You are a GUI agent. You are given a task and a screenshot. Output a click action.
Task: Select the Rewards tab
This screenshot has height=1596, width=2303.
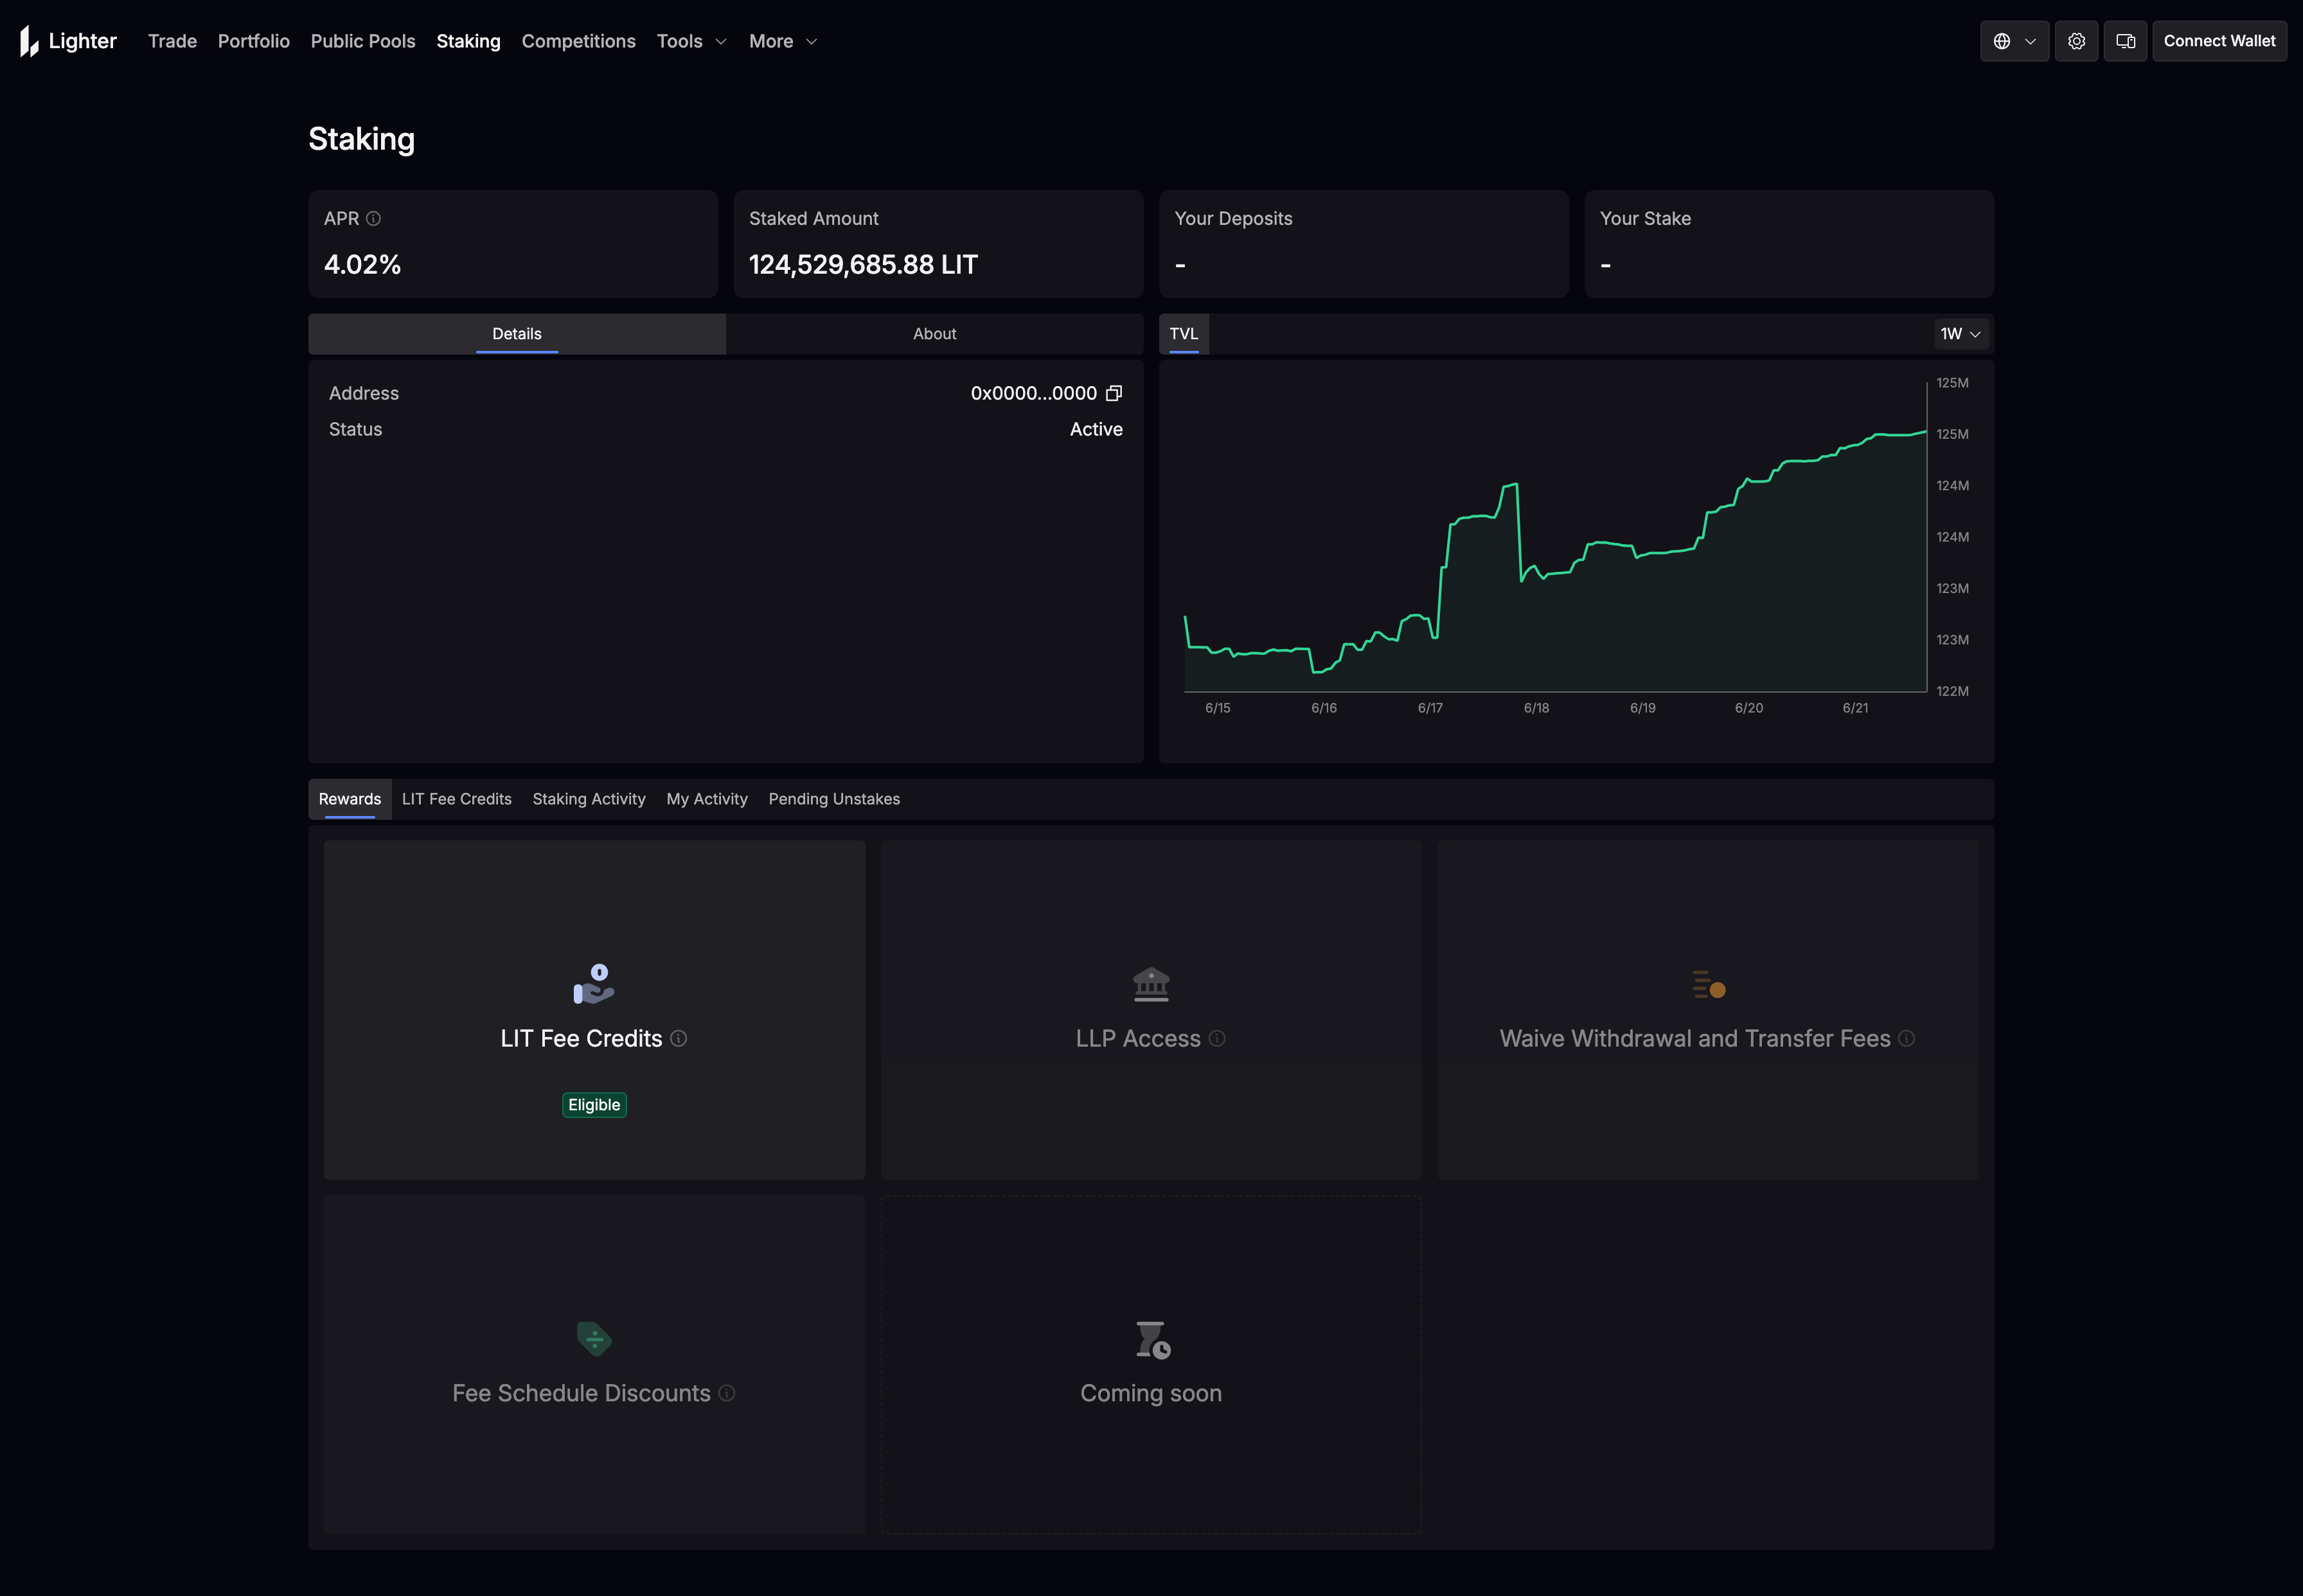[x=350, y=799]
